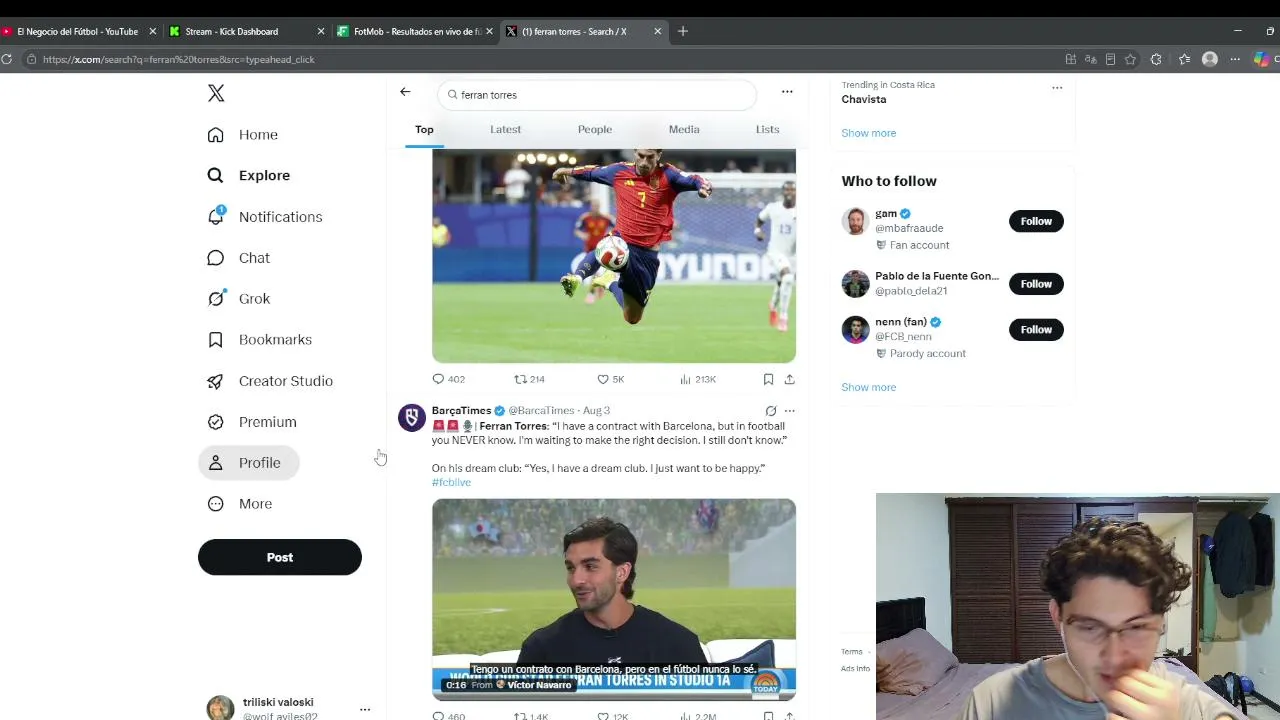Add this page to favorites with the star
This screenshot has height=720, width=1280.
coord(1130,59)
